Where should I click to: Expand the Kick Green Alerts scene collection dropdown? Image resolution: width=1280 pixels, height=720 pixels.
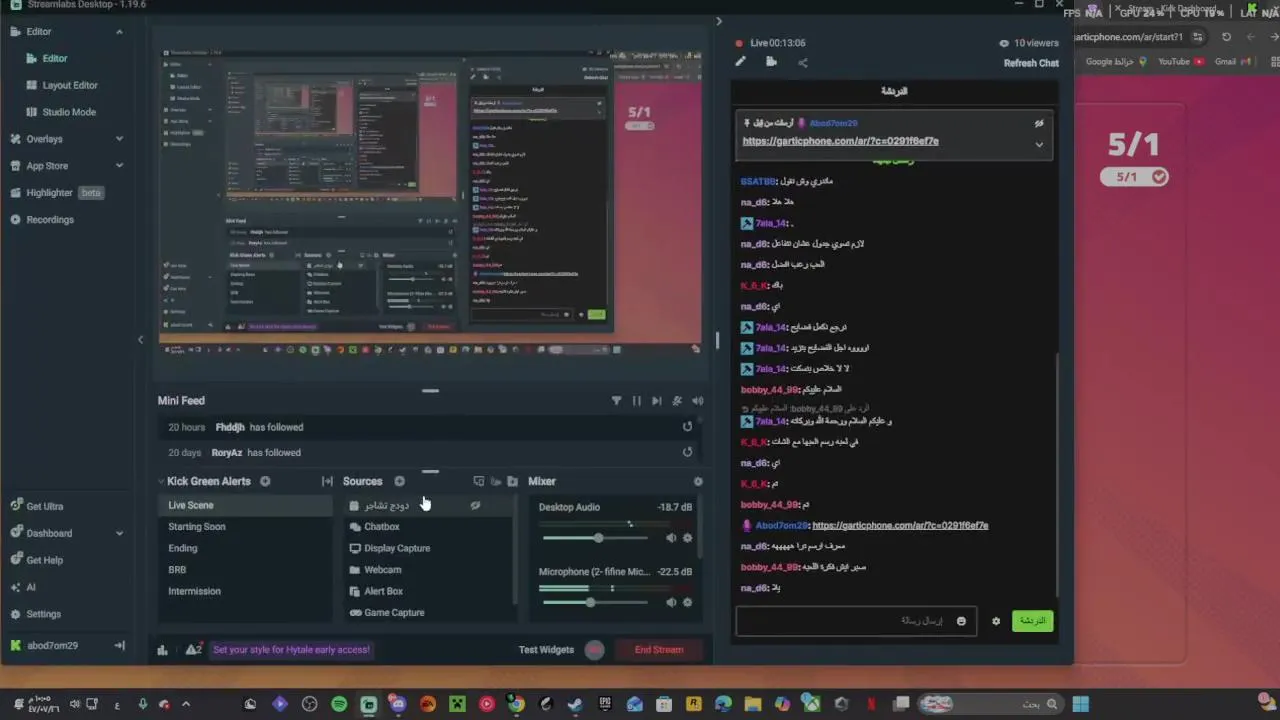(161, 481)
